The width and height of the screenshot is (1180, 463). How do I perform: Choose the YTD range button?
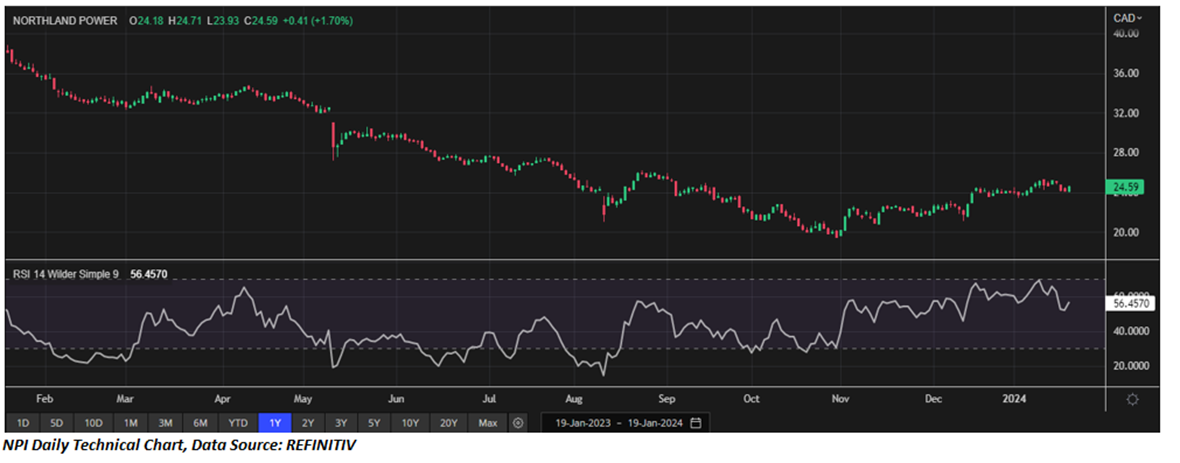click(x=237, y=422)
